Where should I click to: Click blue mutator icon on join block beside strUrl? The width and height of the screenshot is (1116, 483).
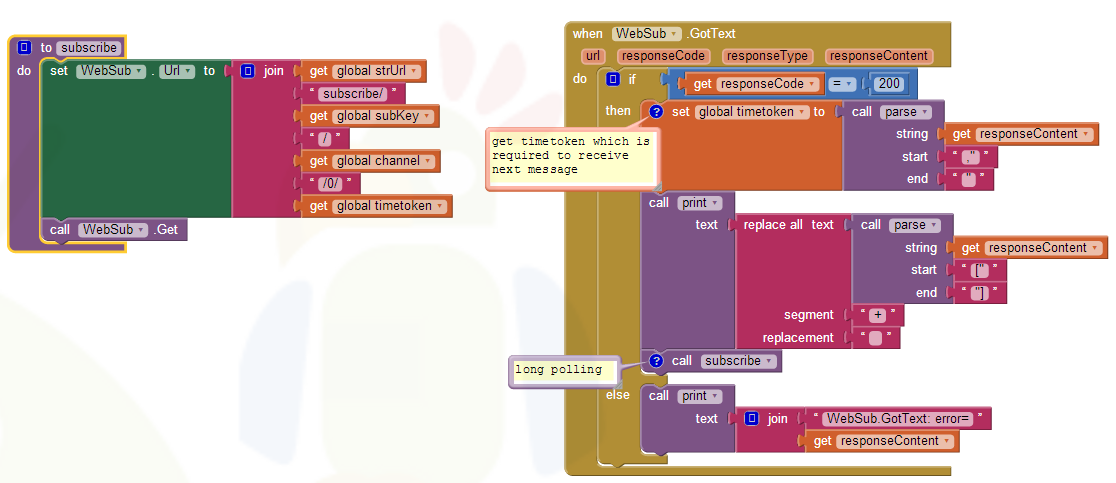[247, 71]
